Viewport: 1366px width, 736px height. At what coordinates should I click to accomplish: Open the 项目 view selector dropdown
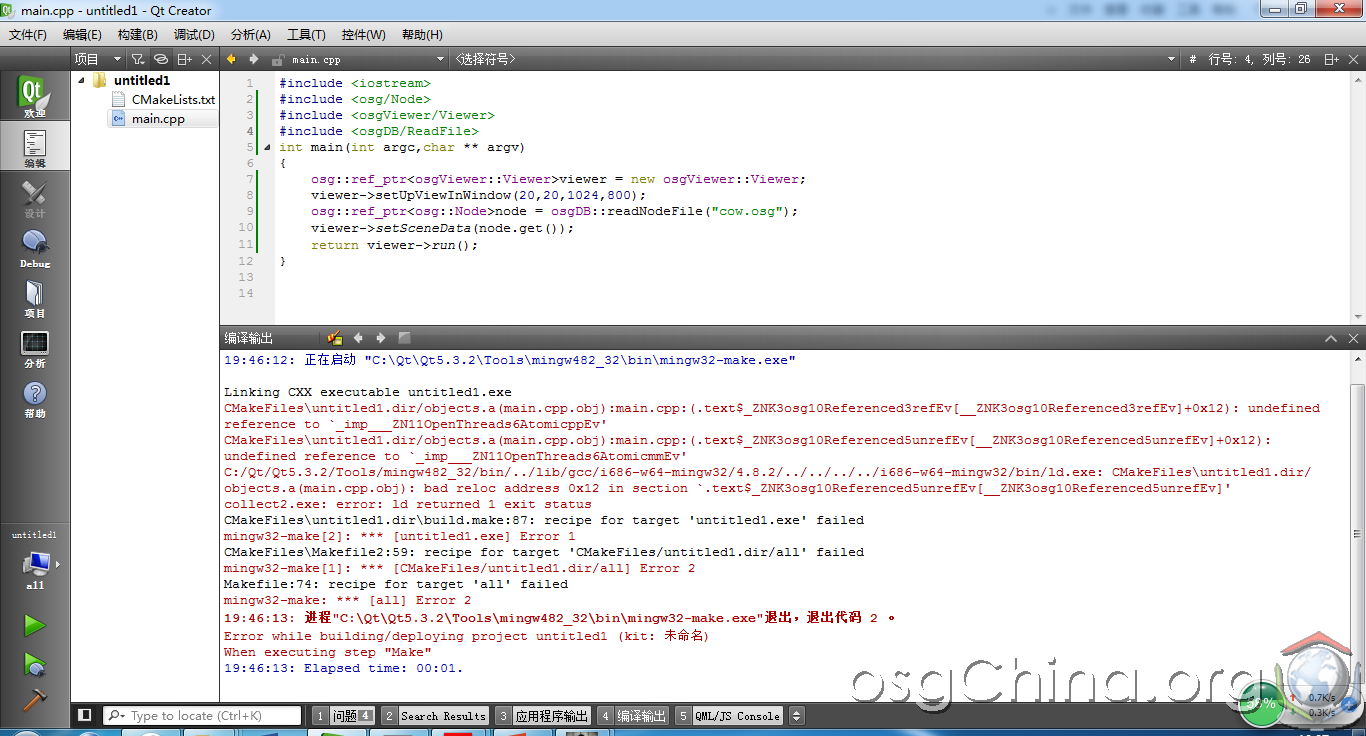tap(99, 60)
